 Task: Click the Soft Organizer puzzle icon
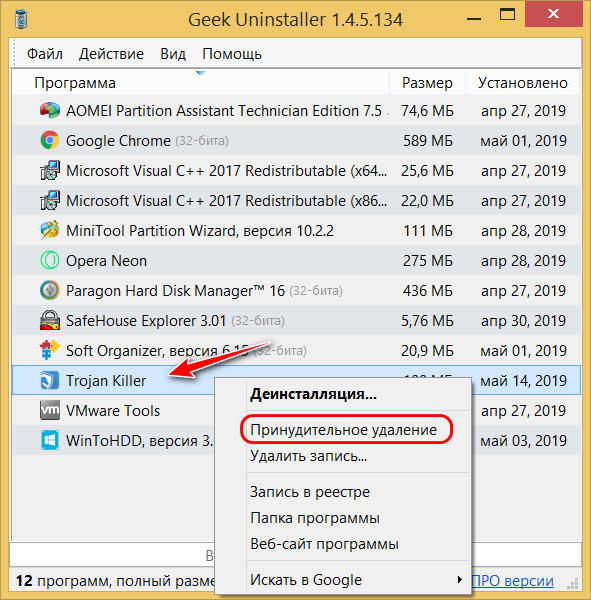[x=50, y=351]
